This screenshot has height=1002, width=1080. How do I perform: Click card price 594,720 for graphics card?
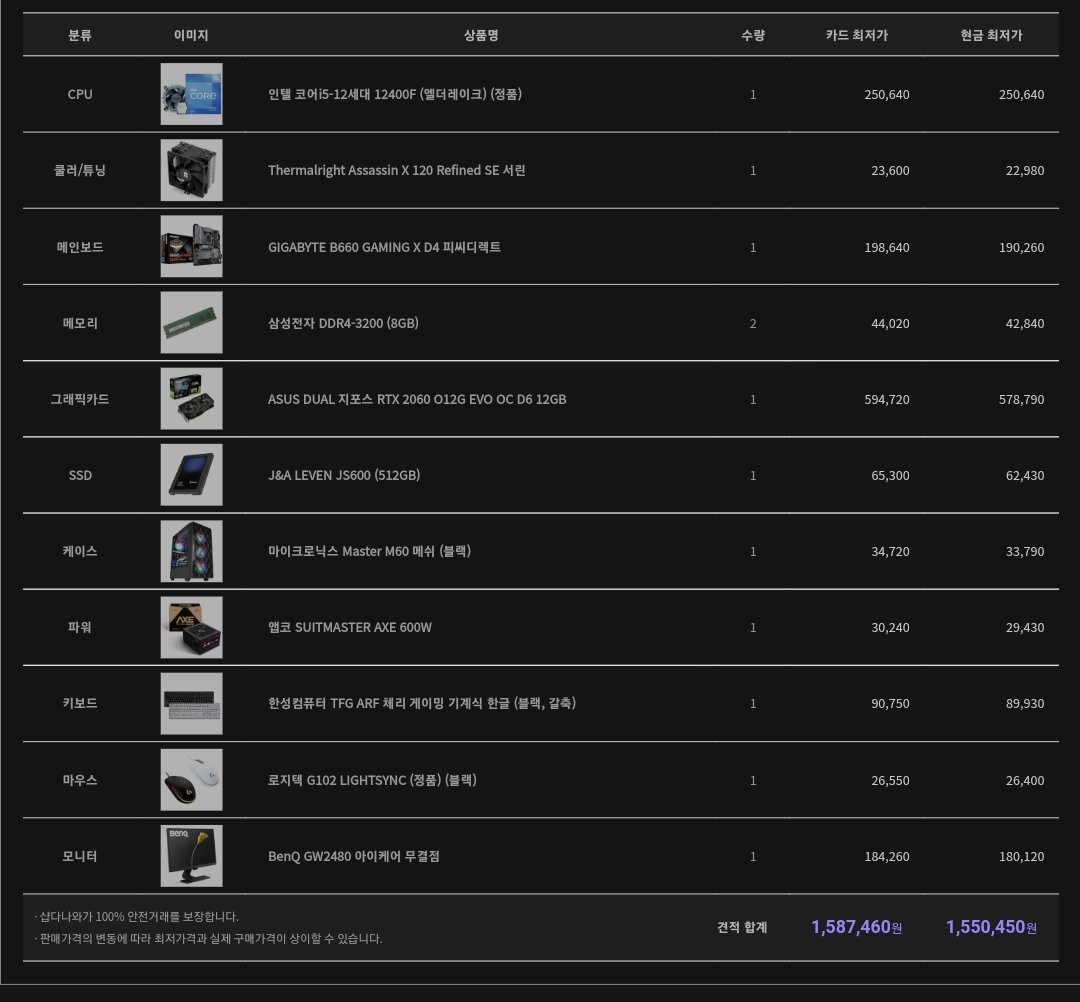click(x=886, y=399)
